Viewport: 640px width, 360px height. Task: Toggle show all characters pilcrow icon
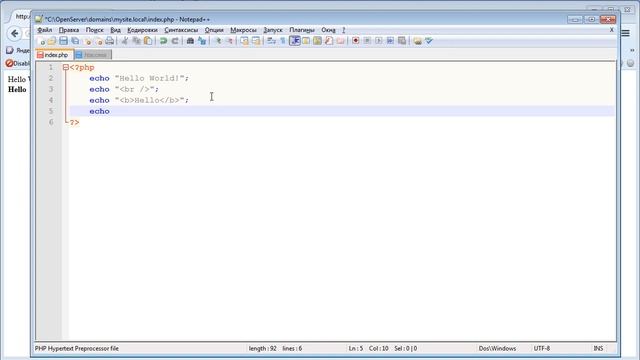(x=282, y=41)
